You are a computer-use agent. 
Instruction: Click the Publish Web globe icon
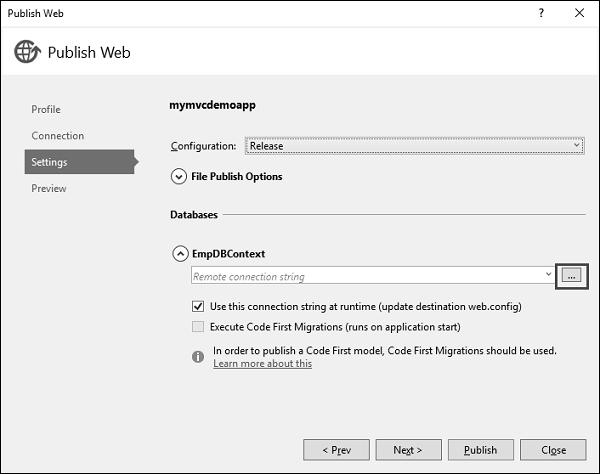point(27,52)
